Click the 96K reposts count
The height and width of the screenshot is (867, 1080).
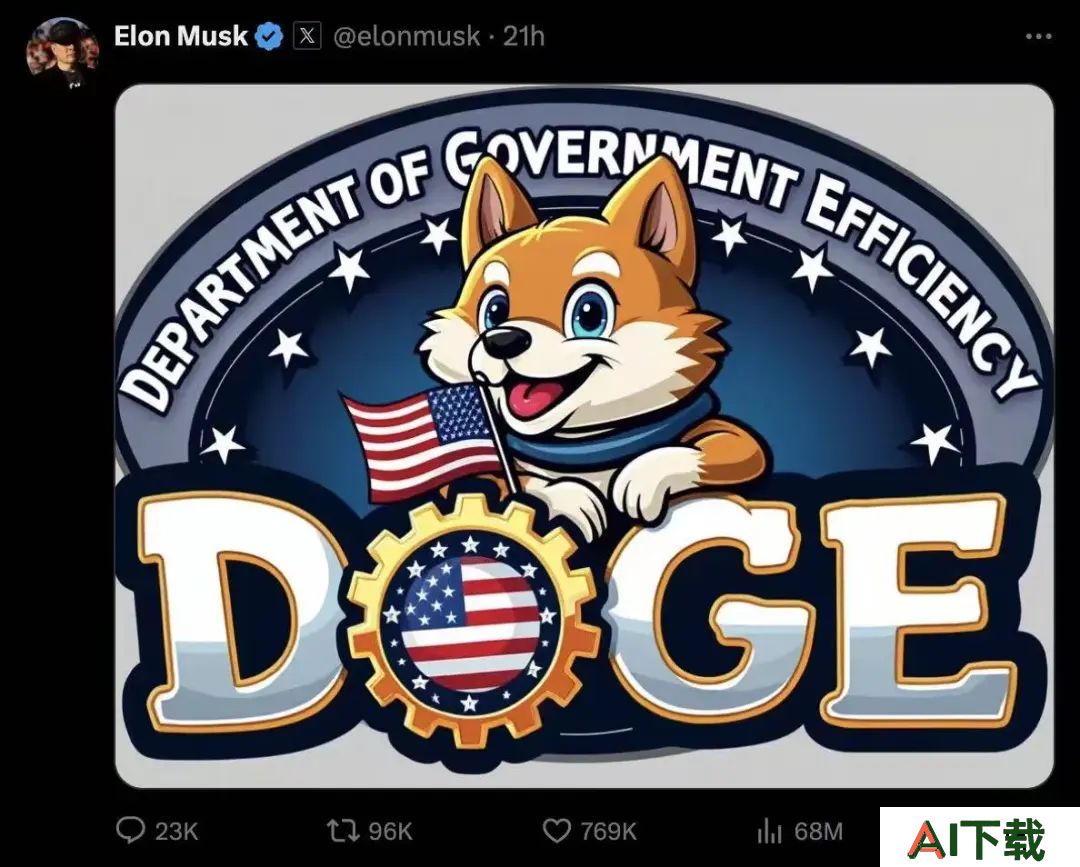[390, 831]
